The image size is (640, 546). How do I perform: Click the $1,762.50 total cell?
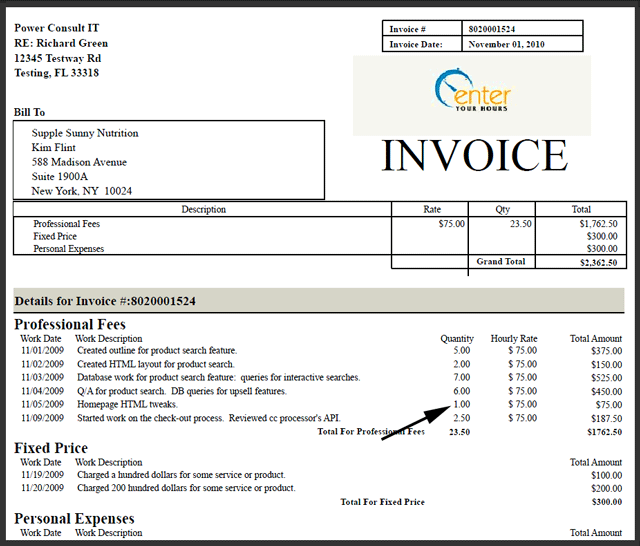coord(598,224)
